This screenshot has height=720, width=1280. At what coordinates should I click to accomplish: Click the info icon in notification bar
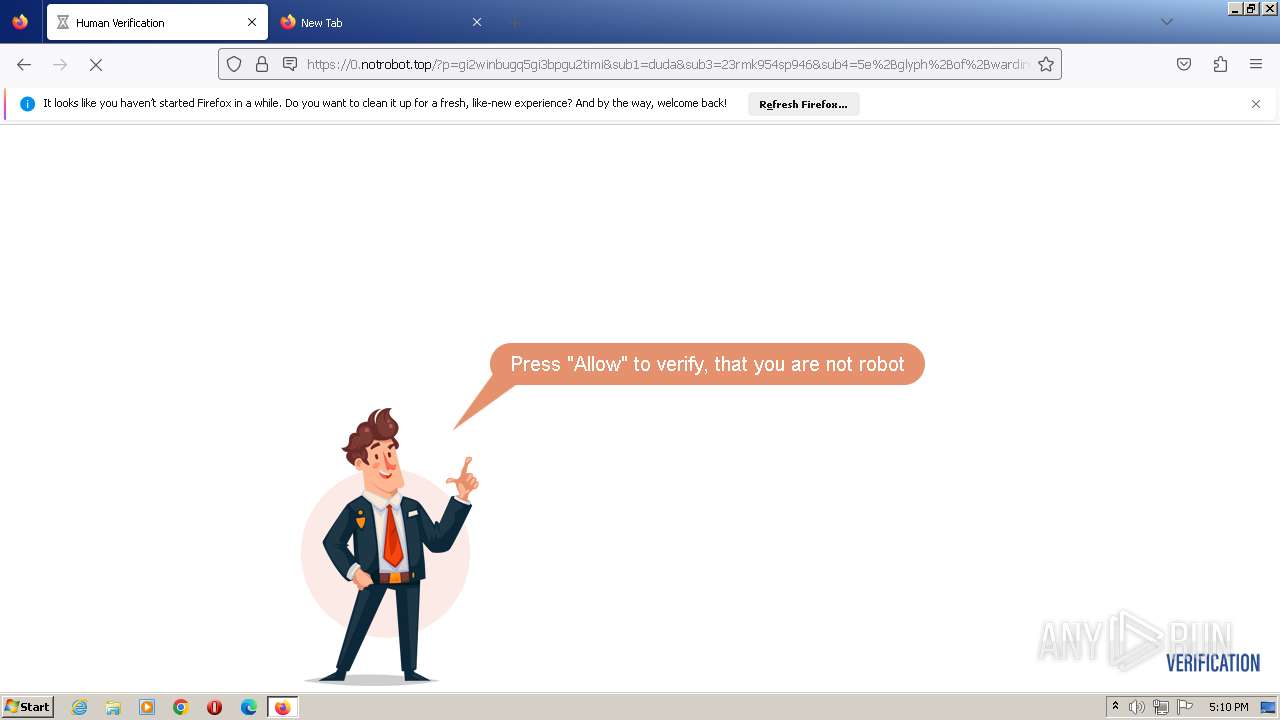pos(27,104)
